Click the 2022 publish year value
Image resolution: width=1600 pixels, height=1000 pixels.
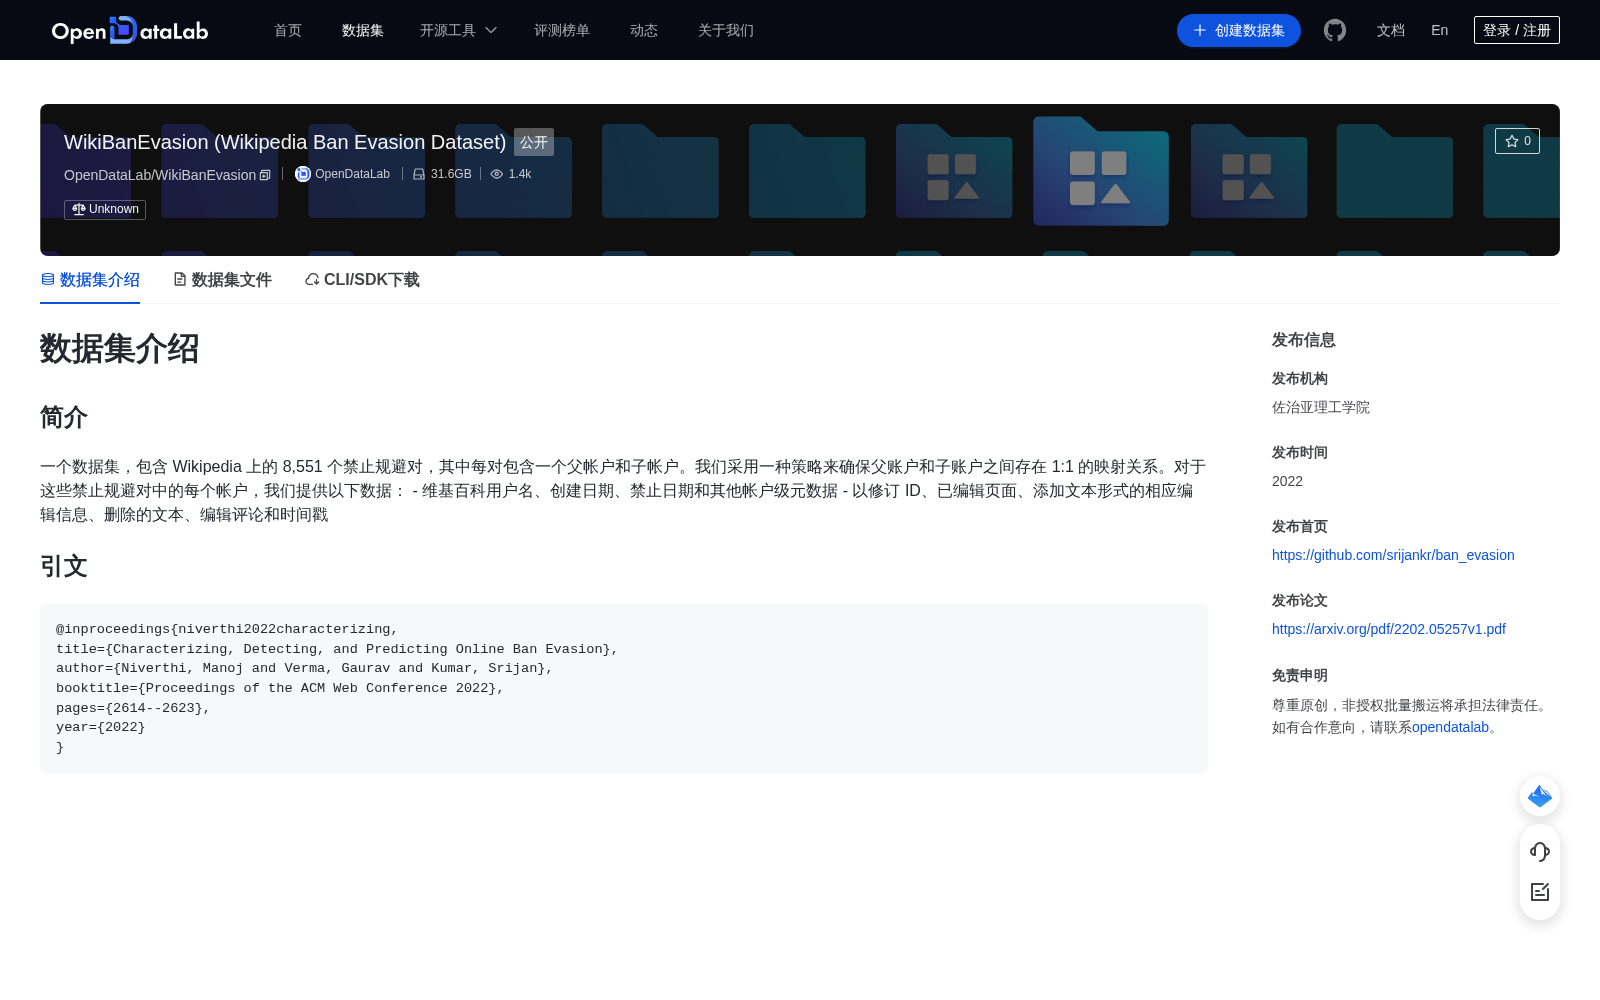click(1287, 481)
